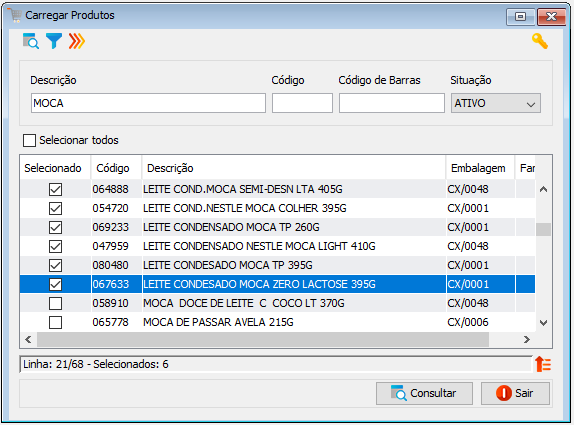The width and height of the screenshot is (574, 425).
Task: Click the Sair button
Action: click(x=515, y=394)
